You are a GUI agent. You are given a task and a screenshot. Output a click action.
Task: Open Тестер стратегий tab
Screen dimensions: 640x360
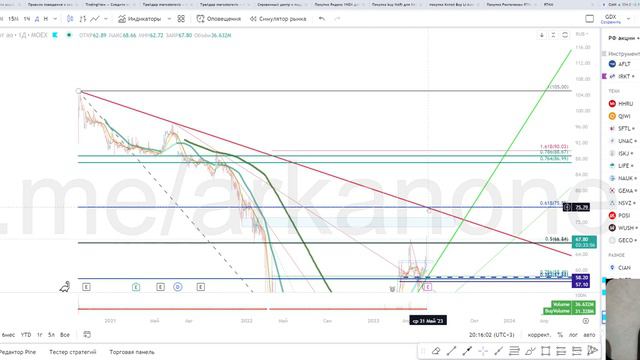[73, 352]
